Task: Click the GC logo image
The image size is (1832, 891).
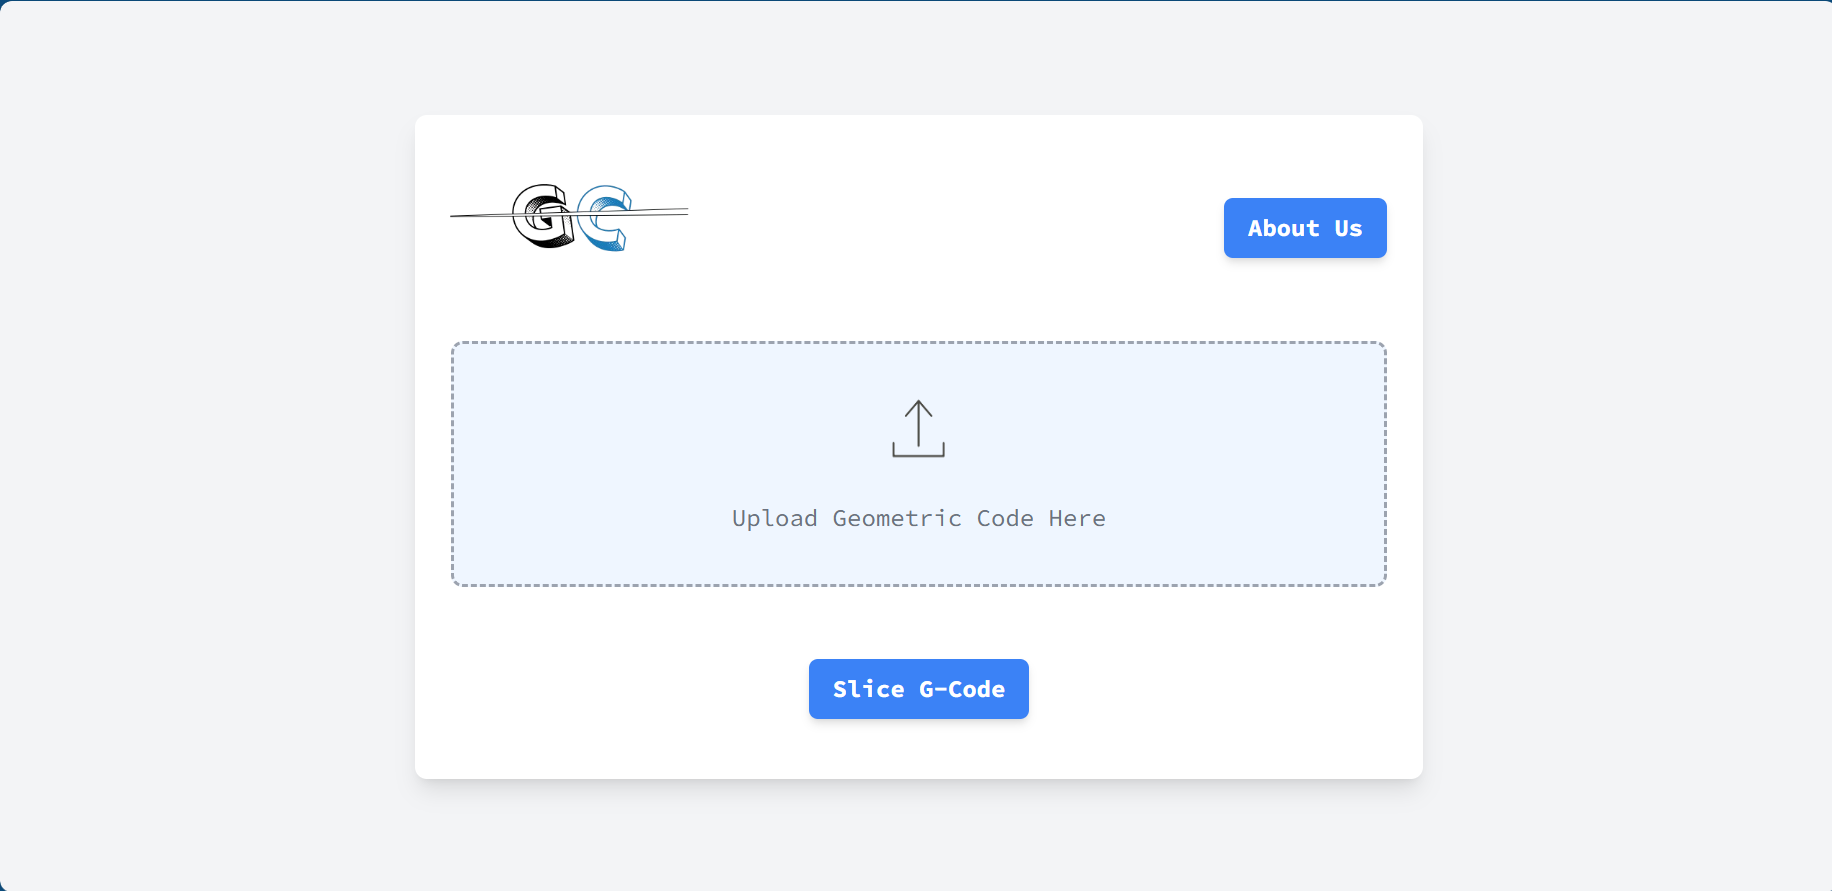Action: tap(569, 217)
